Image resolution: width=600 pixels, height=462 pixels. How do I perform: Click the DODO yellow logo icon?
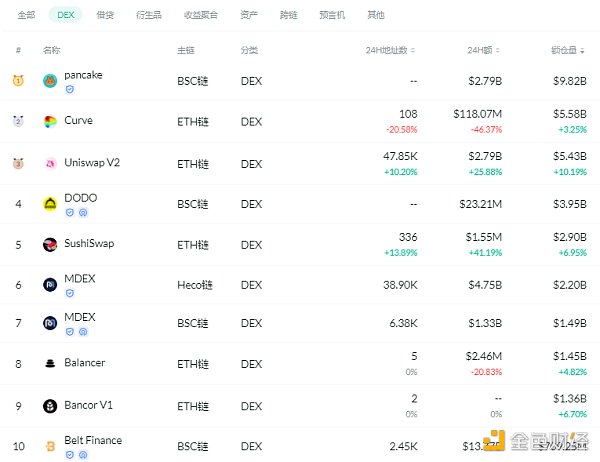(50, 204)
